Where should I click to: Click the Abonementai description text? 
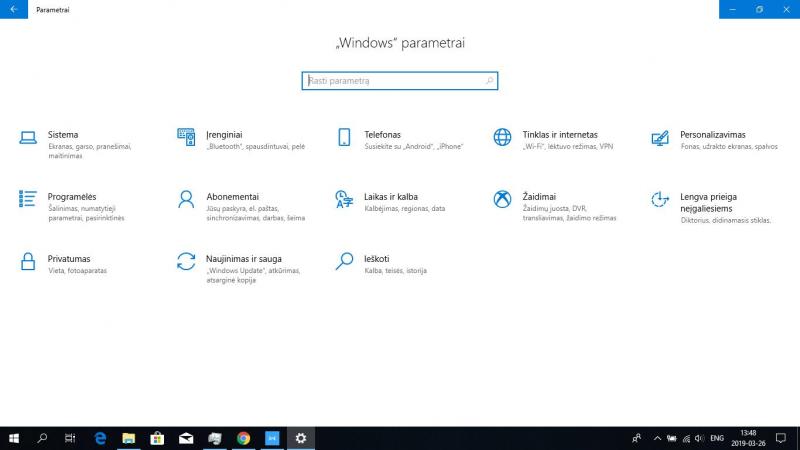256,213
